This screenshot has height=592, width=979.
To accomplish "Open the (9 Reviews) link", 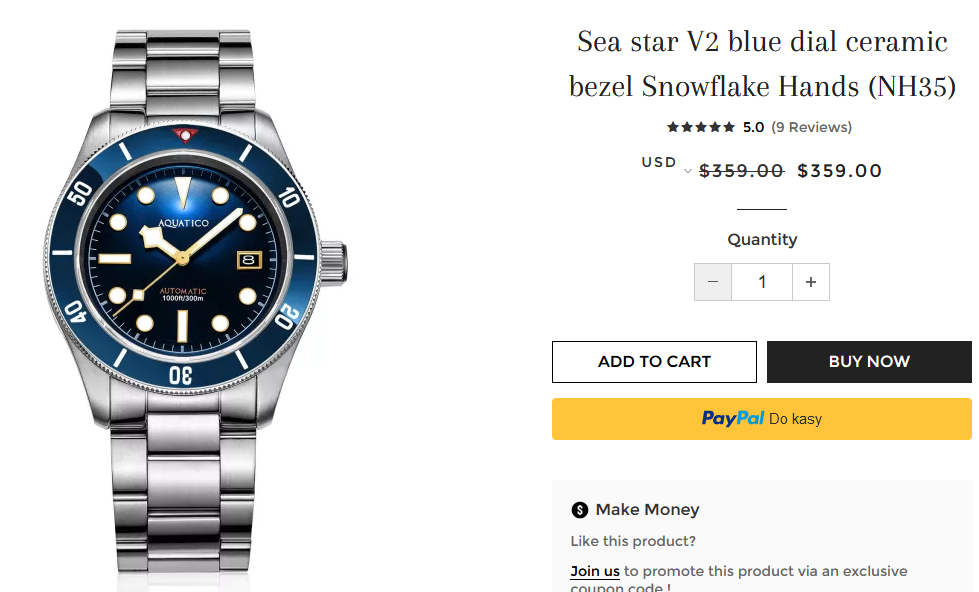I will 811,127.
